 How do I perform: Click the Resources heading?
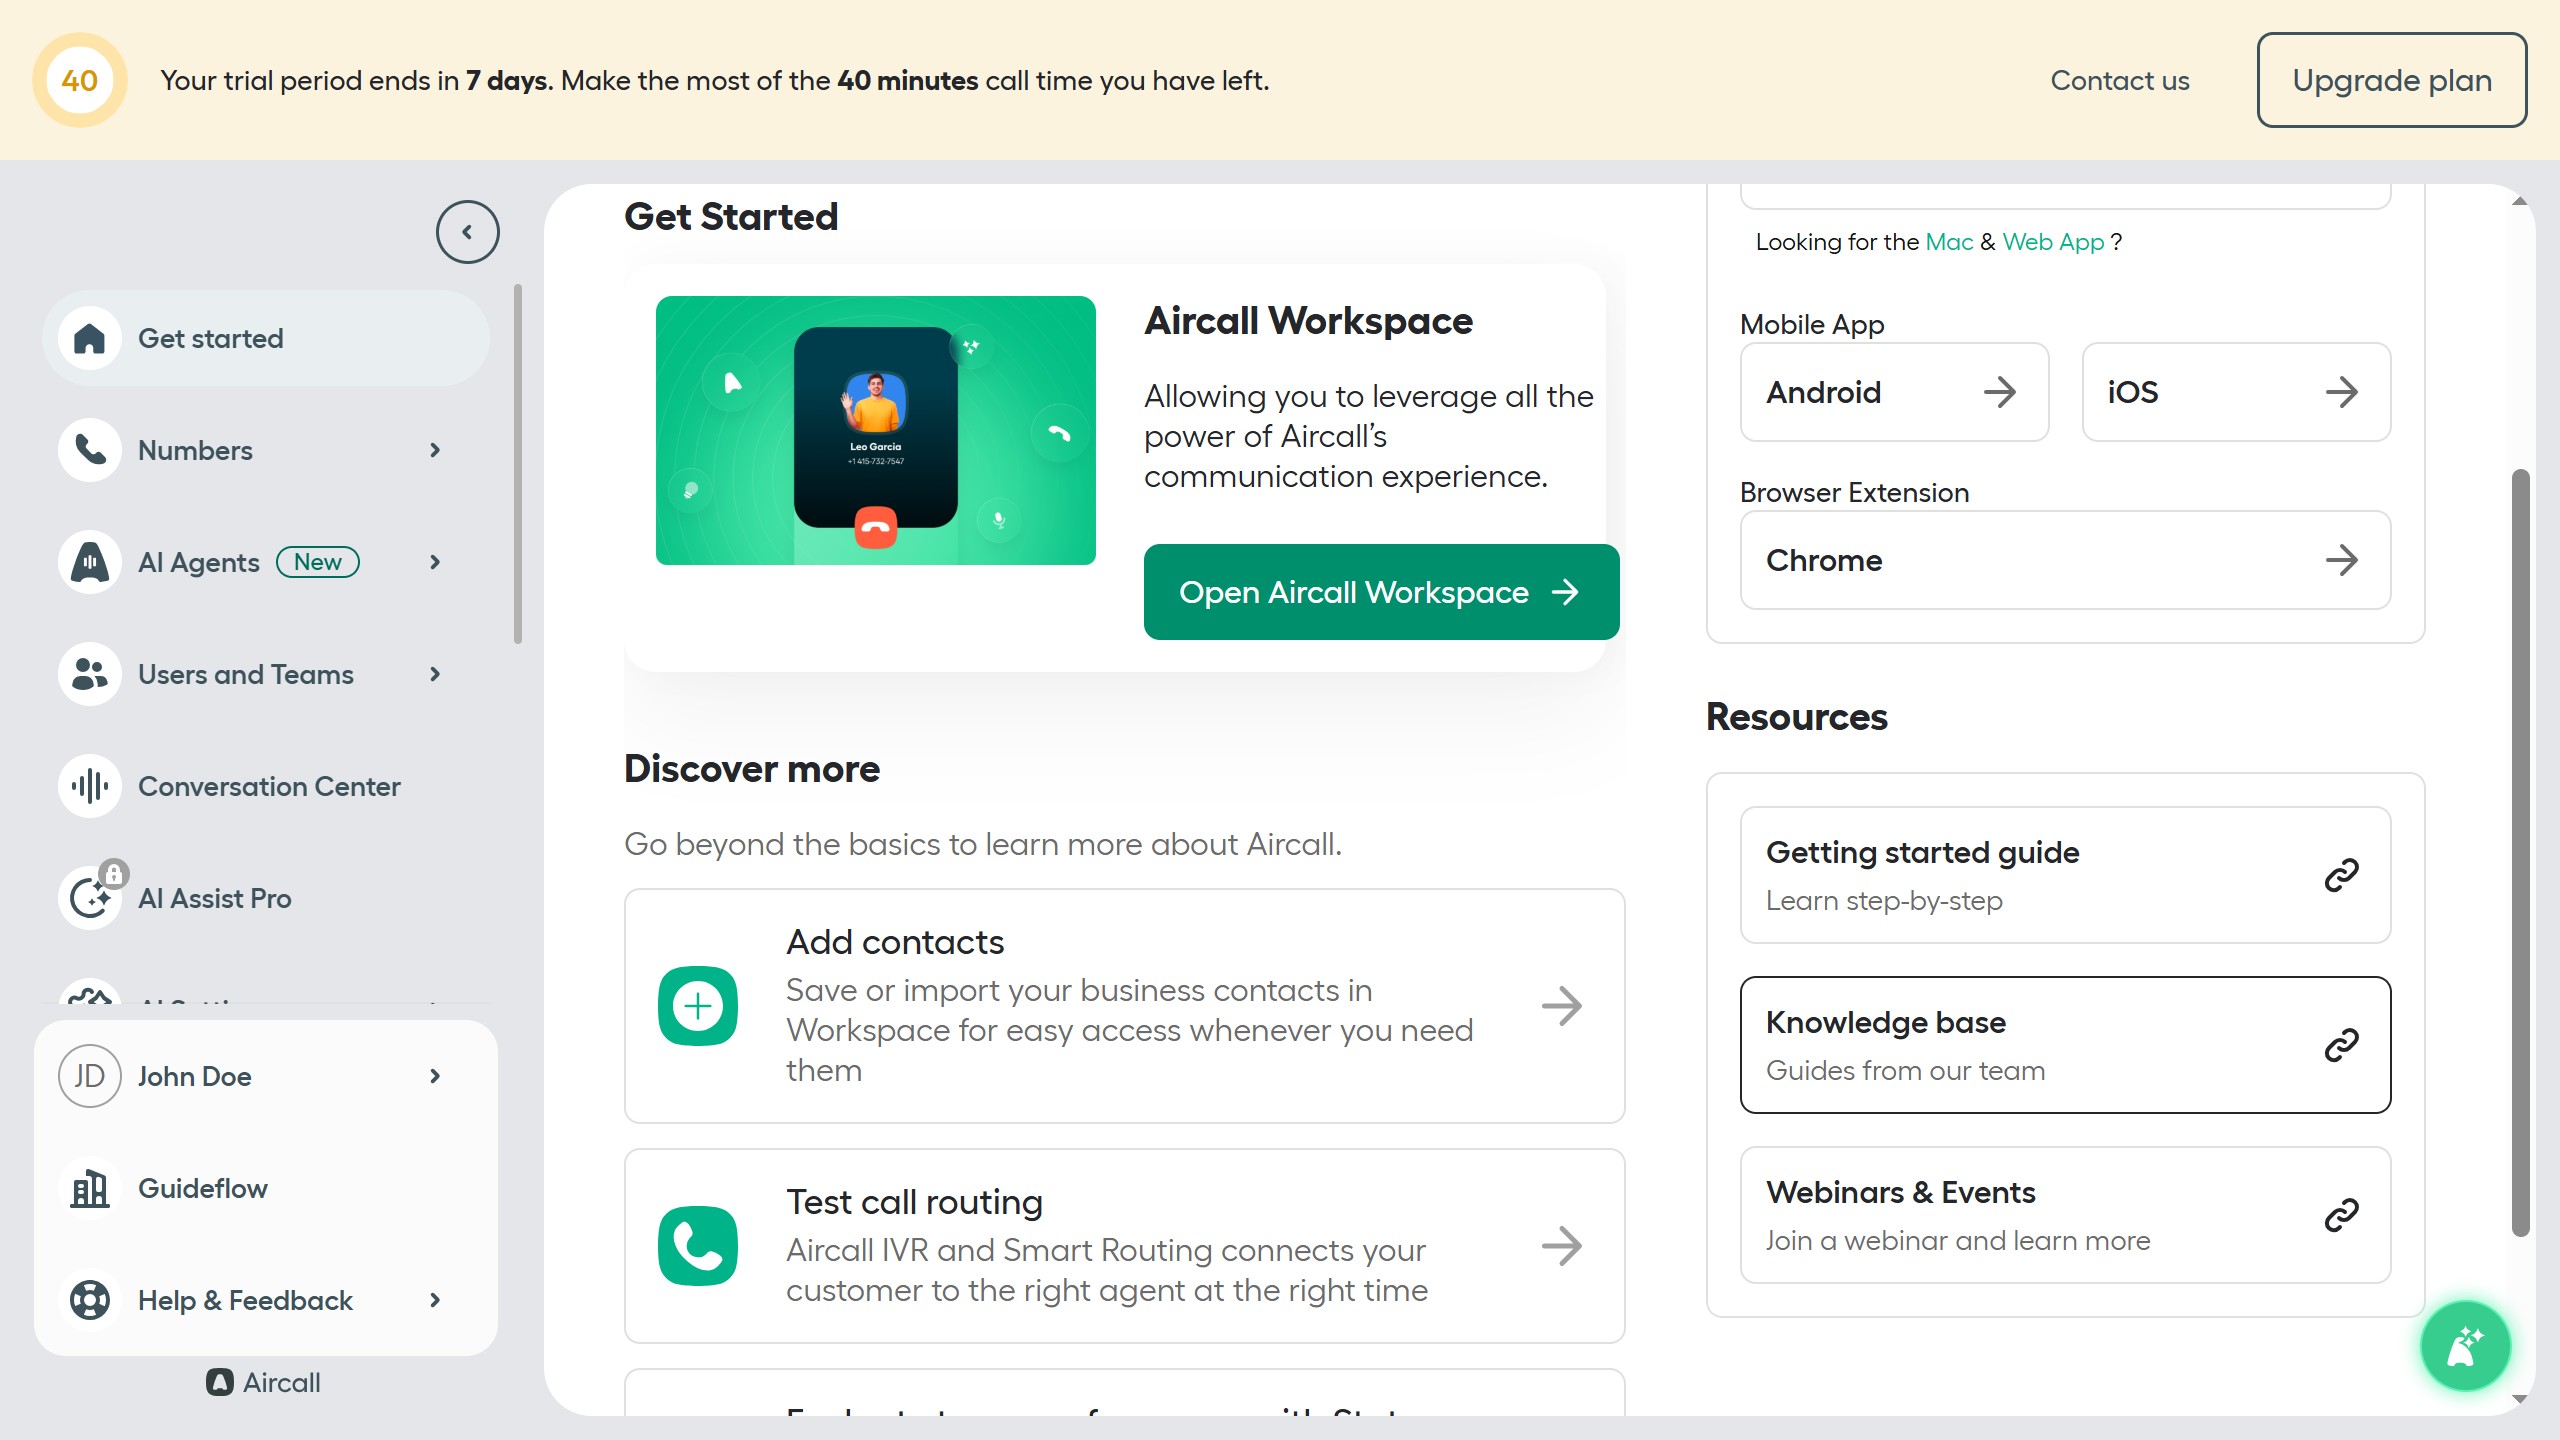click(x=1796, y=717)
